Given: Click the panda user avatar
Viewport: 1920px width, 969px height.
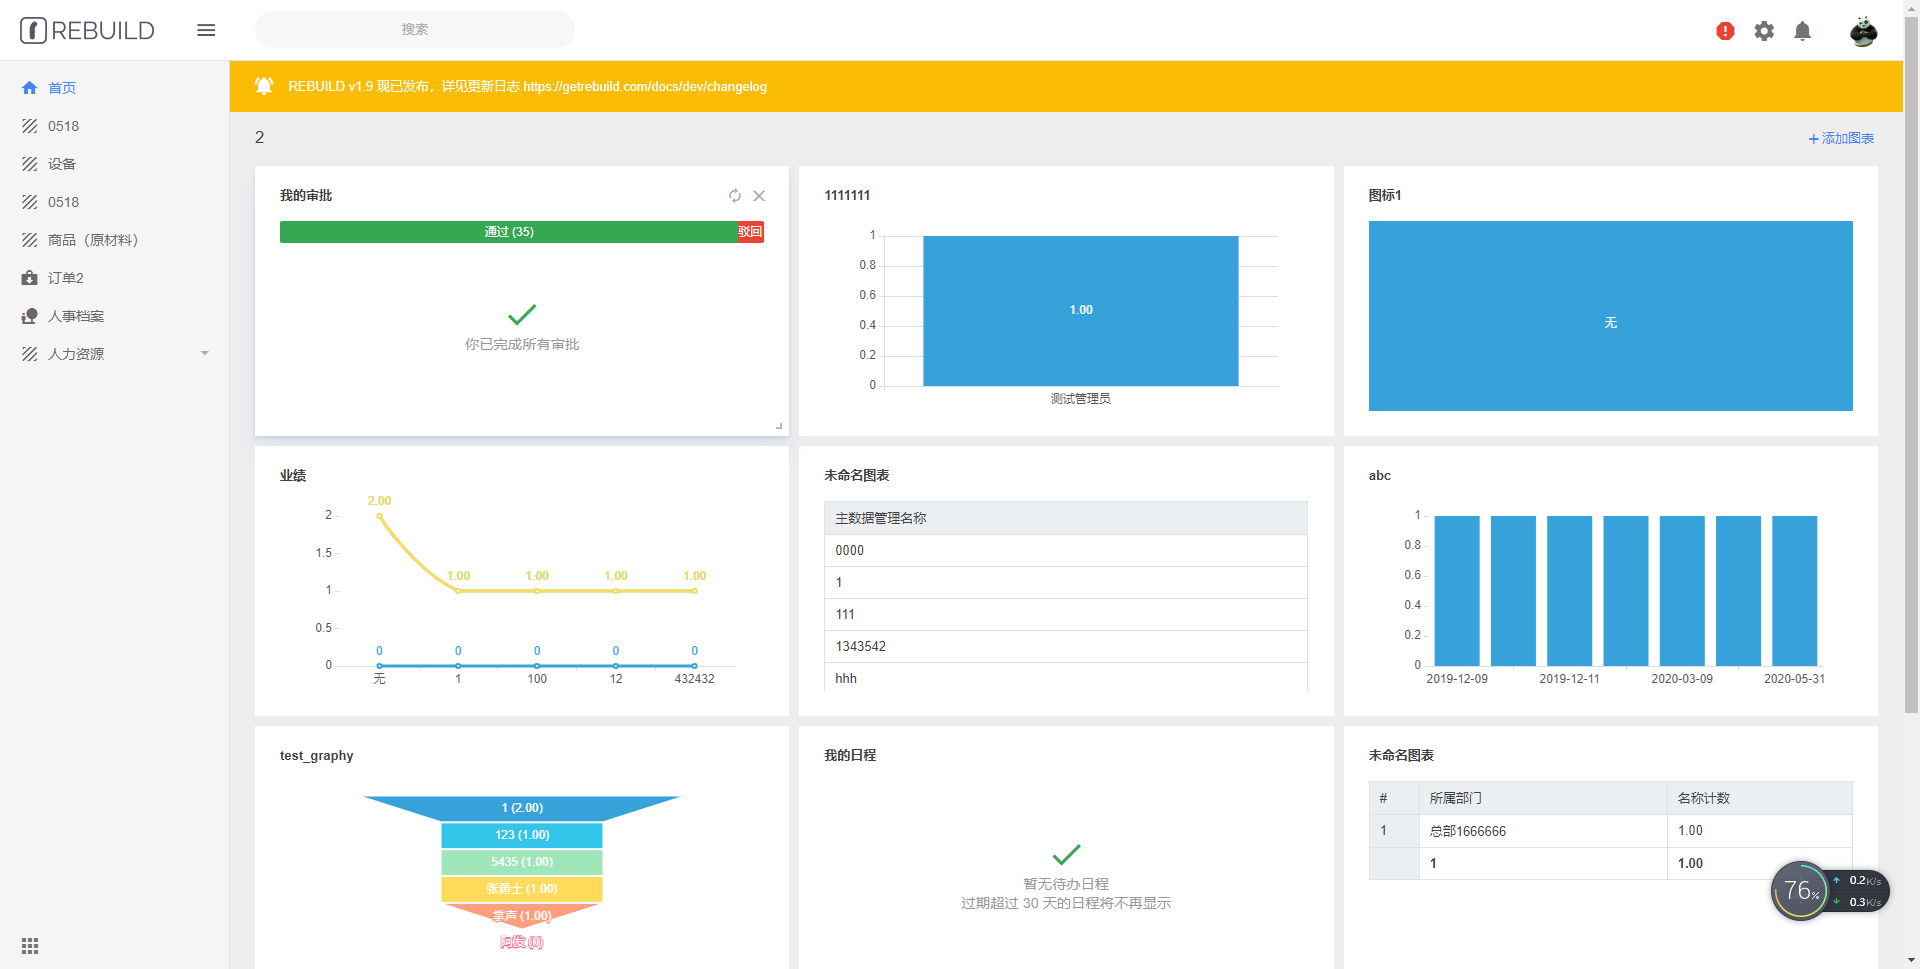Looking at the screenshot, I should (x=1863, y=31).
